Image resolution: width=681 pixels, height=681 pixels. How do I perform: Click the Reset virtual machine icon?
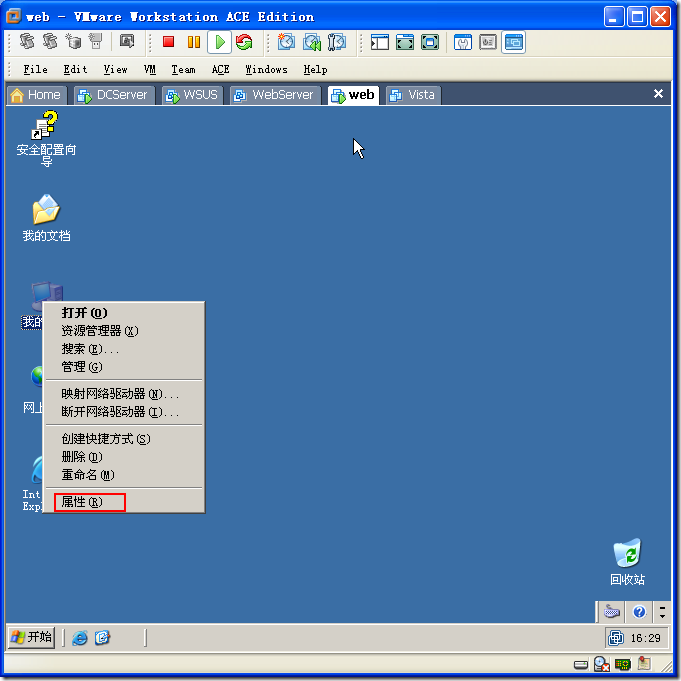[x=244, y=42]
